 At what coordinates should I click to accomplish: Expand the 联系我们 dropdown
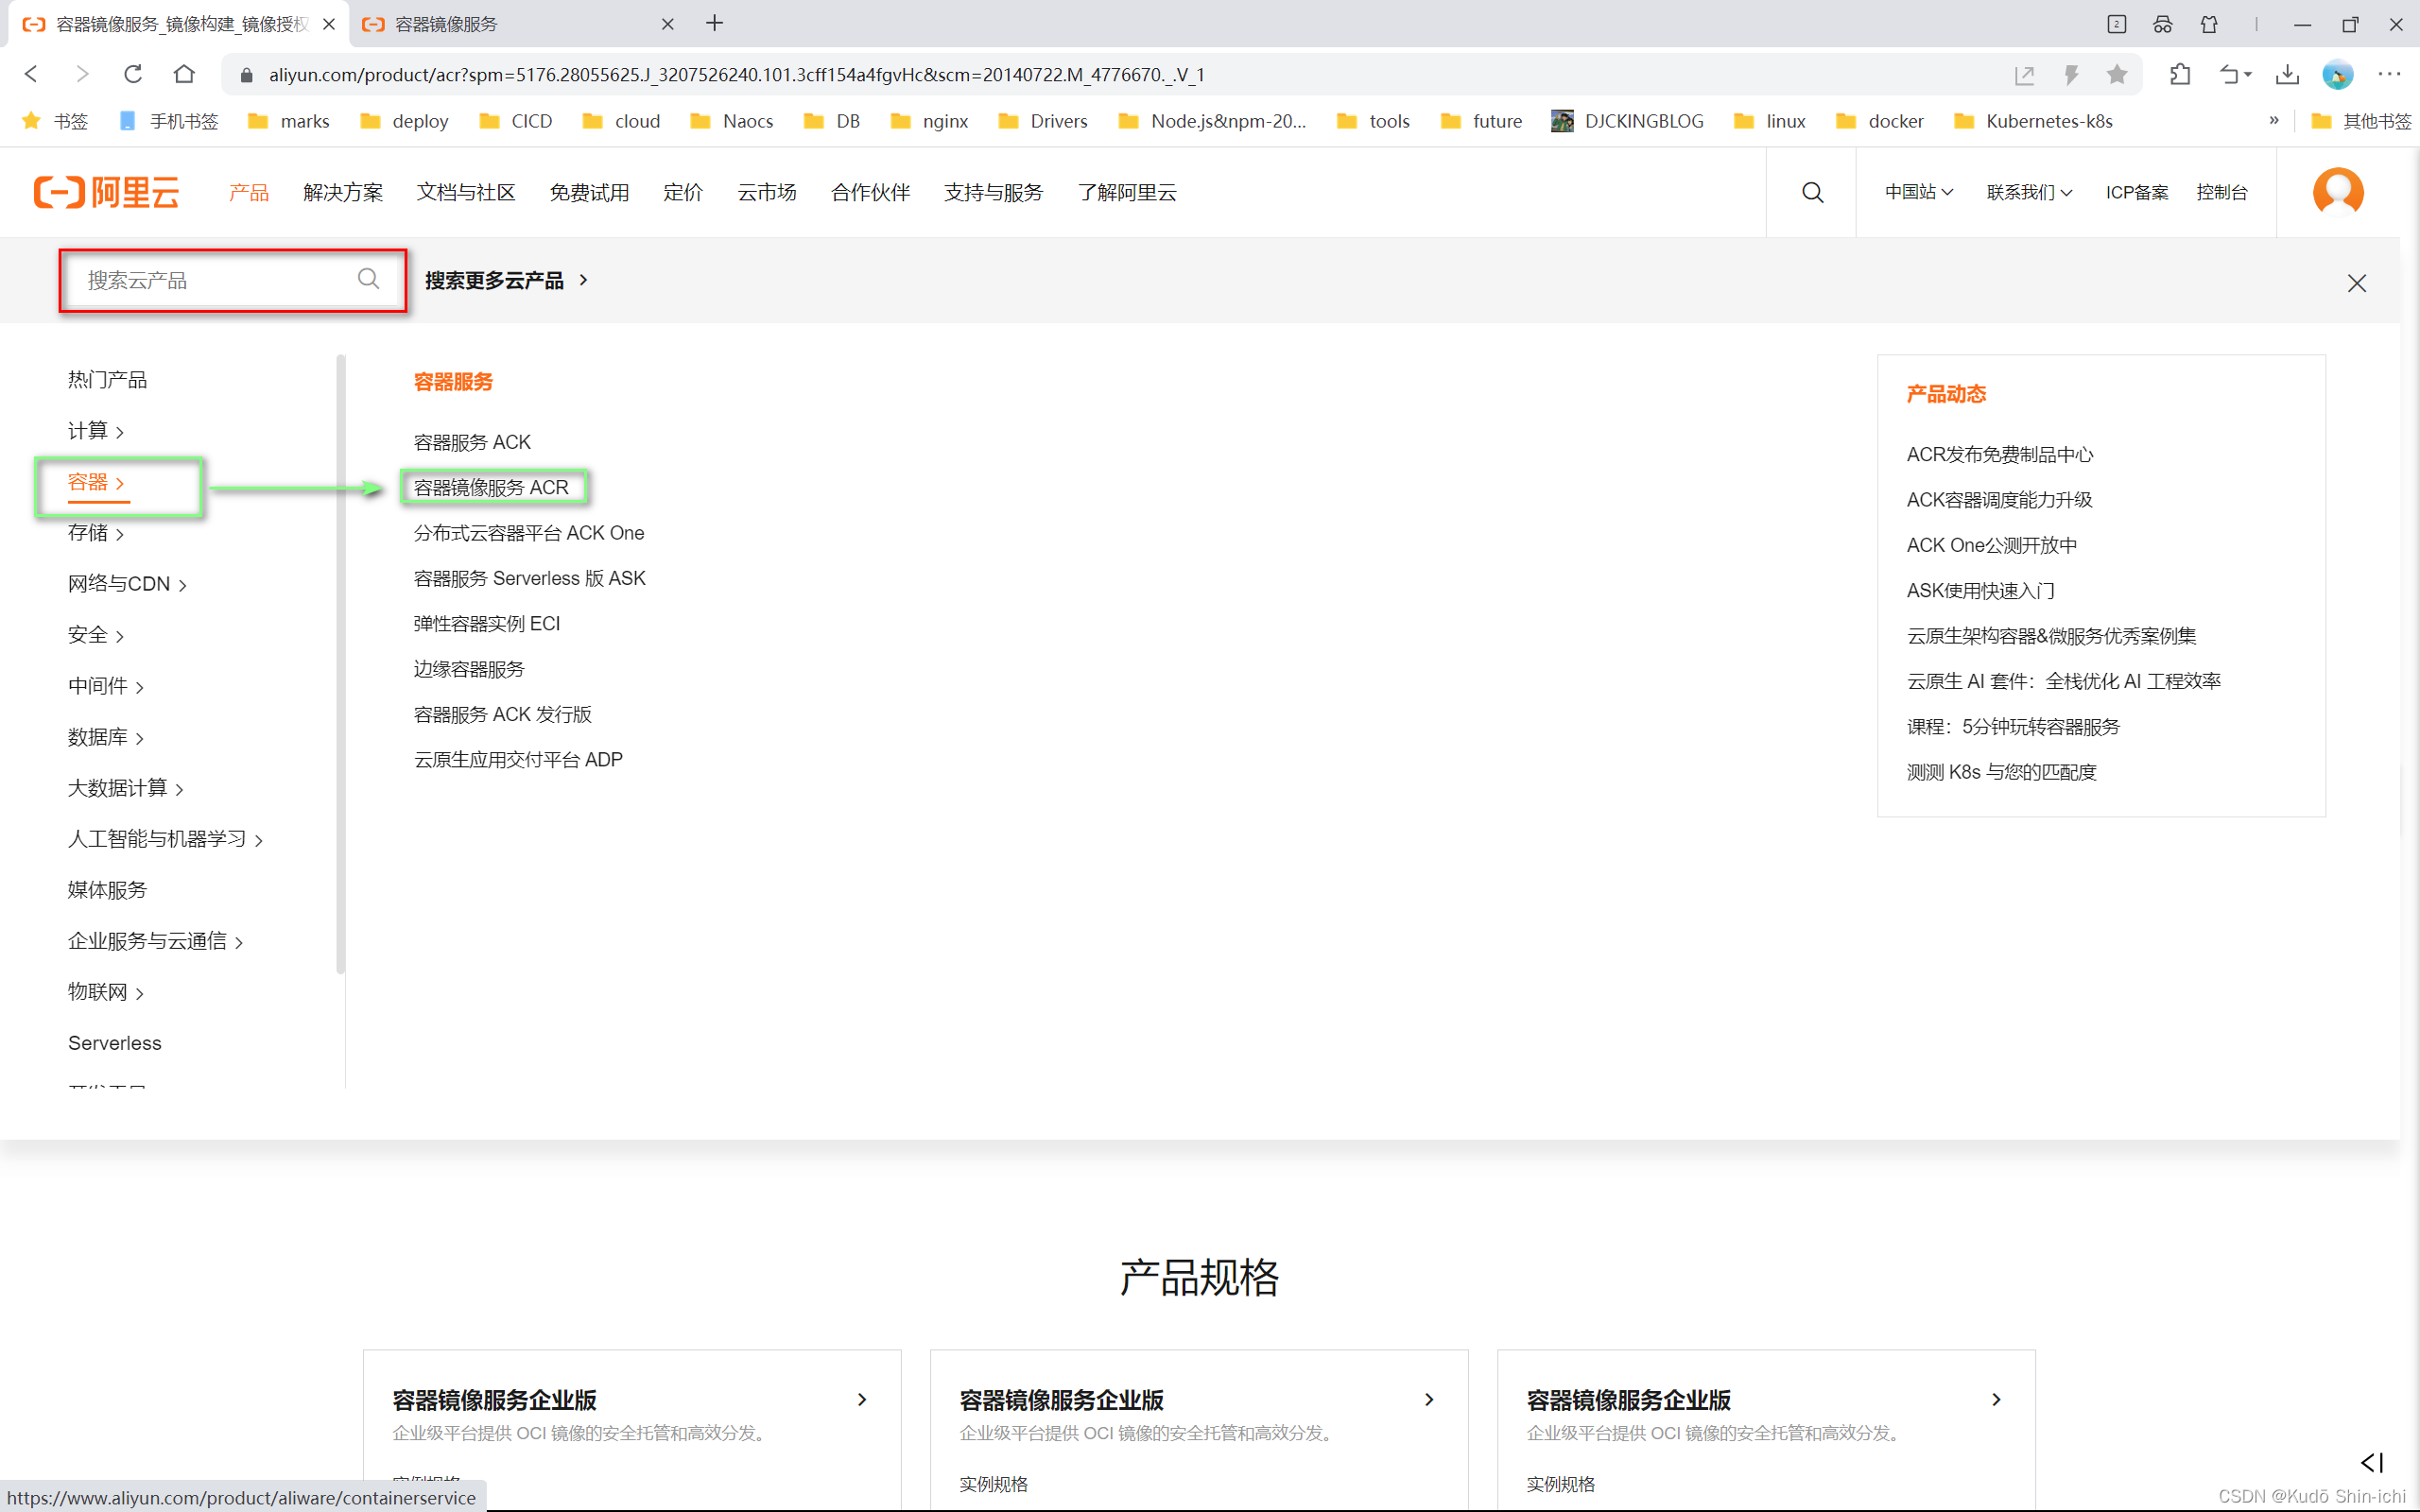[2028, 192]
